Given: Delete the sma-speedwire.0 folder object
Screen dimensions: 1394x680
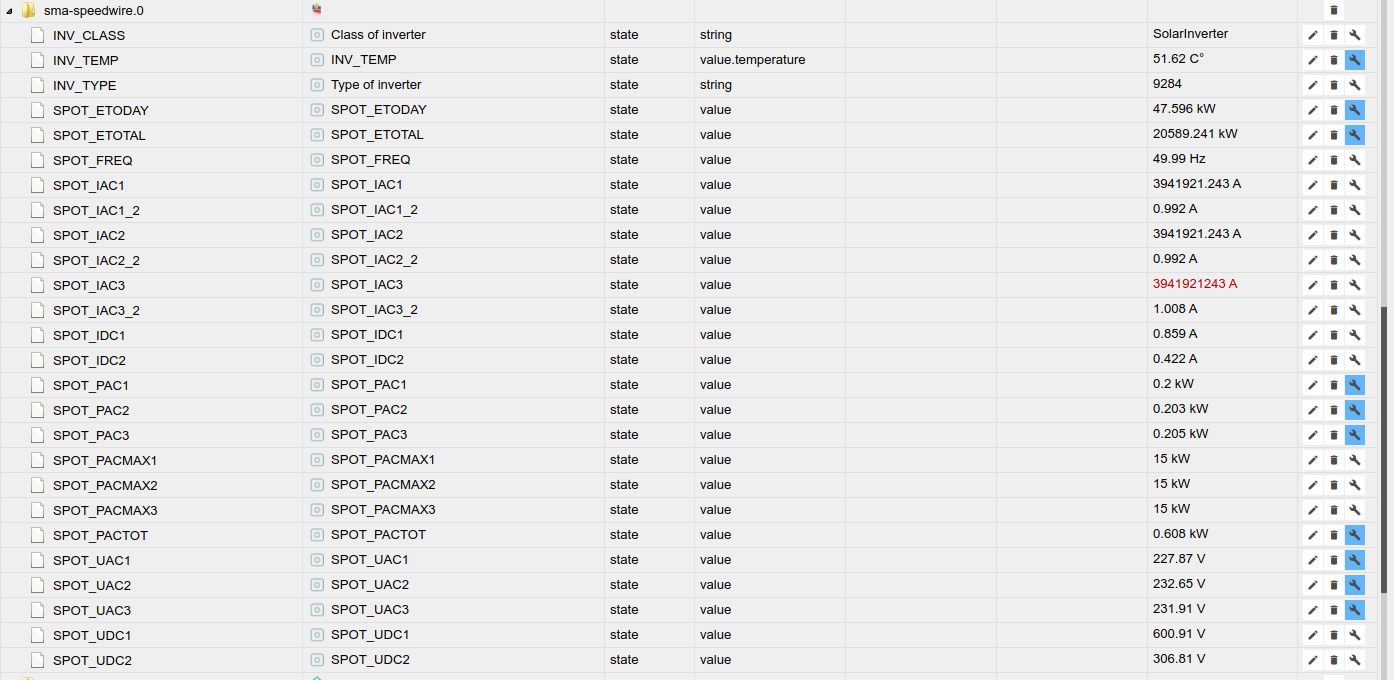Looking at the screenshot, I should (x=1333, y=10).
